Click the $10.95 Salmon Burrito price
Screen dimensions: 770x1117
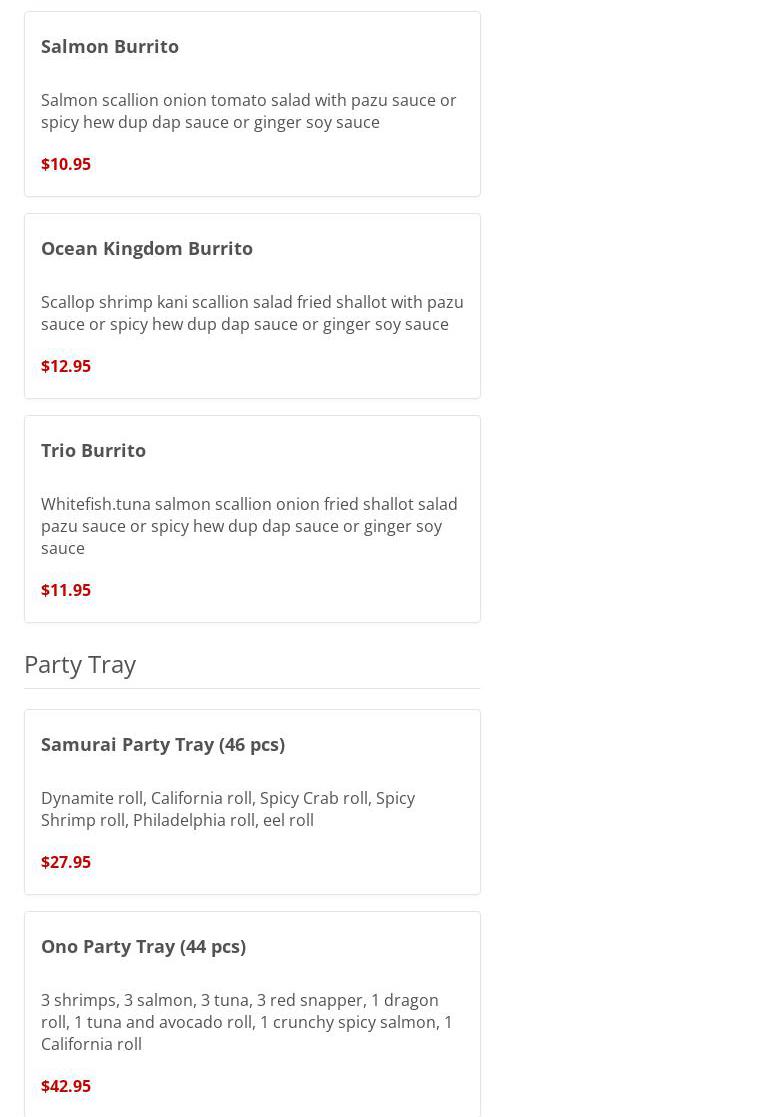pos(66,164)
